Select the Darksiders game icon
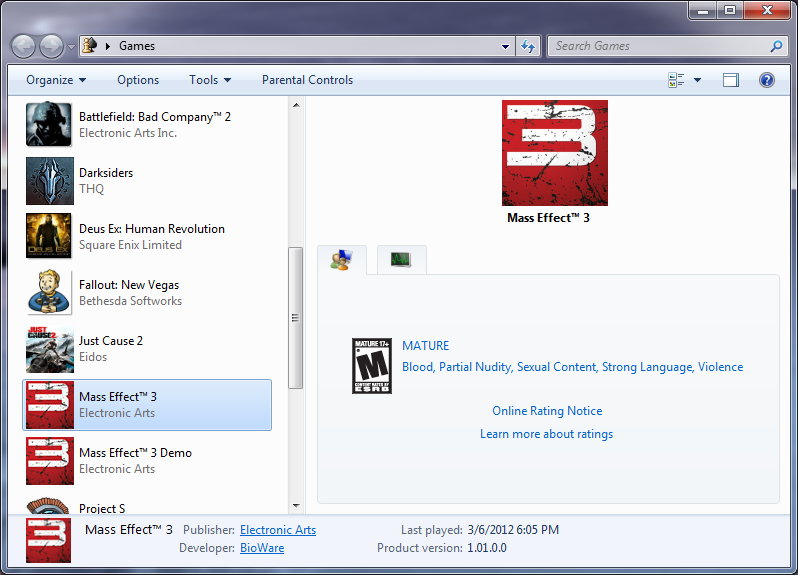This screenshot has width=798, height=575. (x=49, y=181)
